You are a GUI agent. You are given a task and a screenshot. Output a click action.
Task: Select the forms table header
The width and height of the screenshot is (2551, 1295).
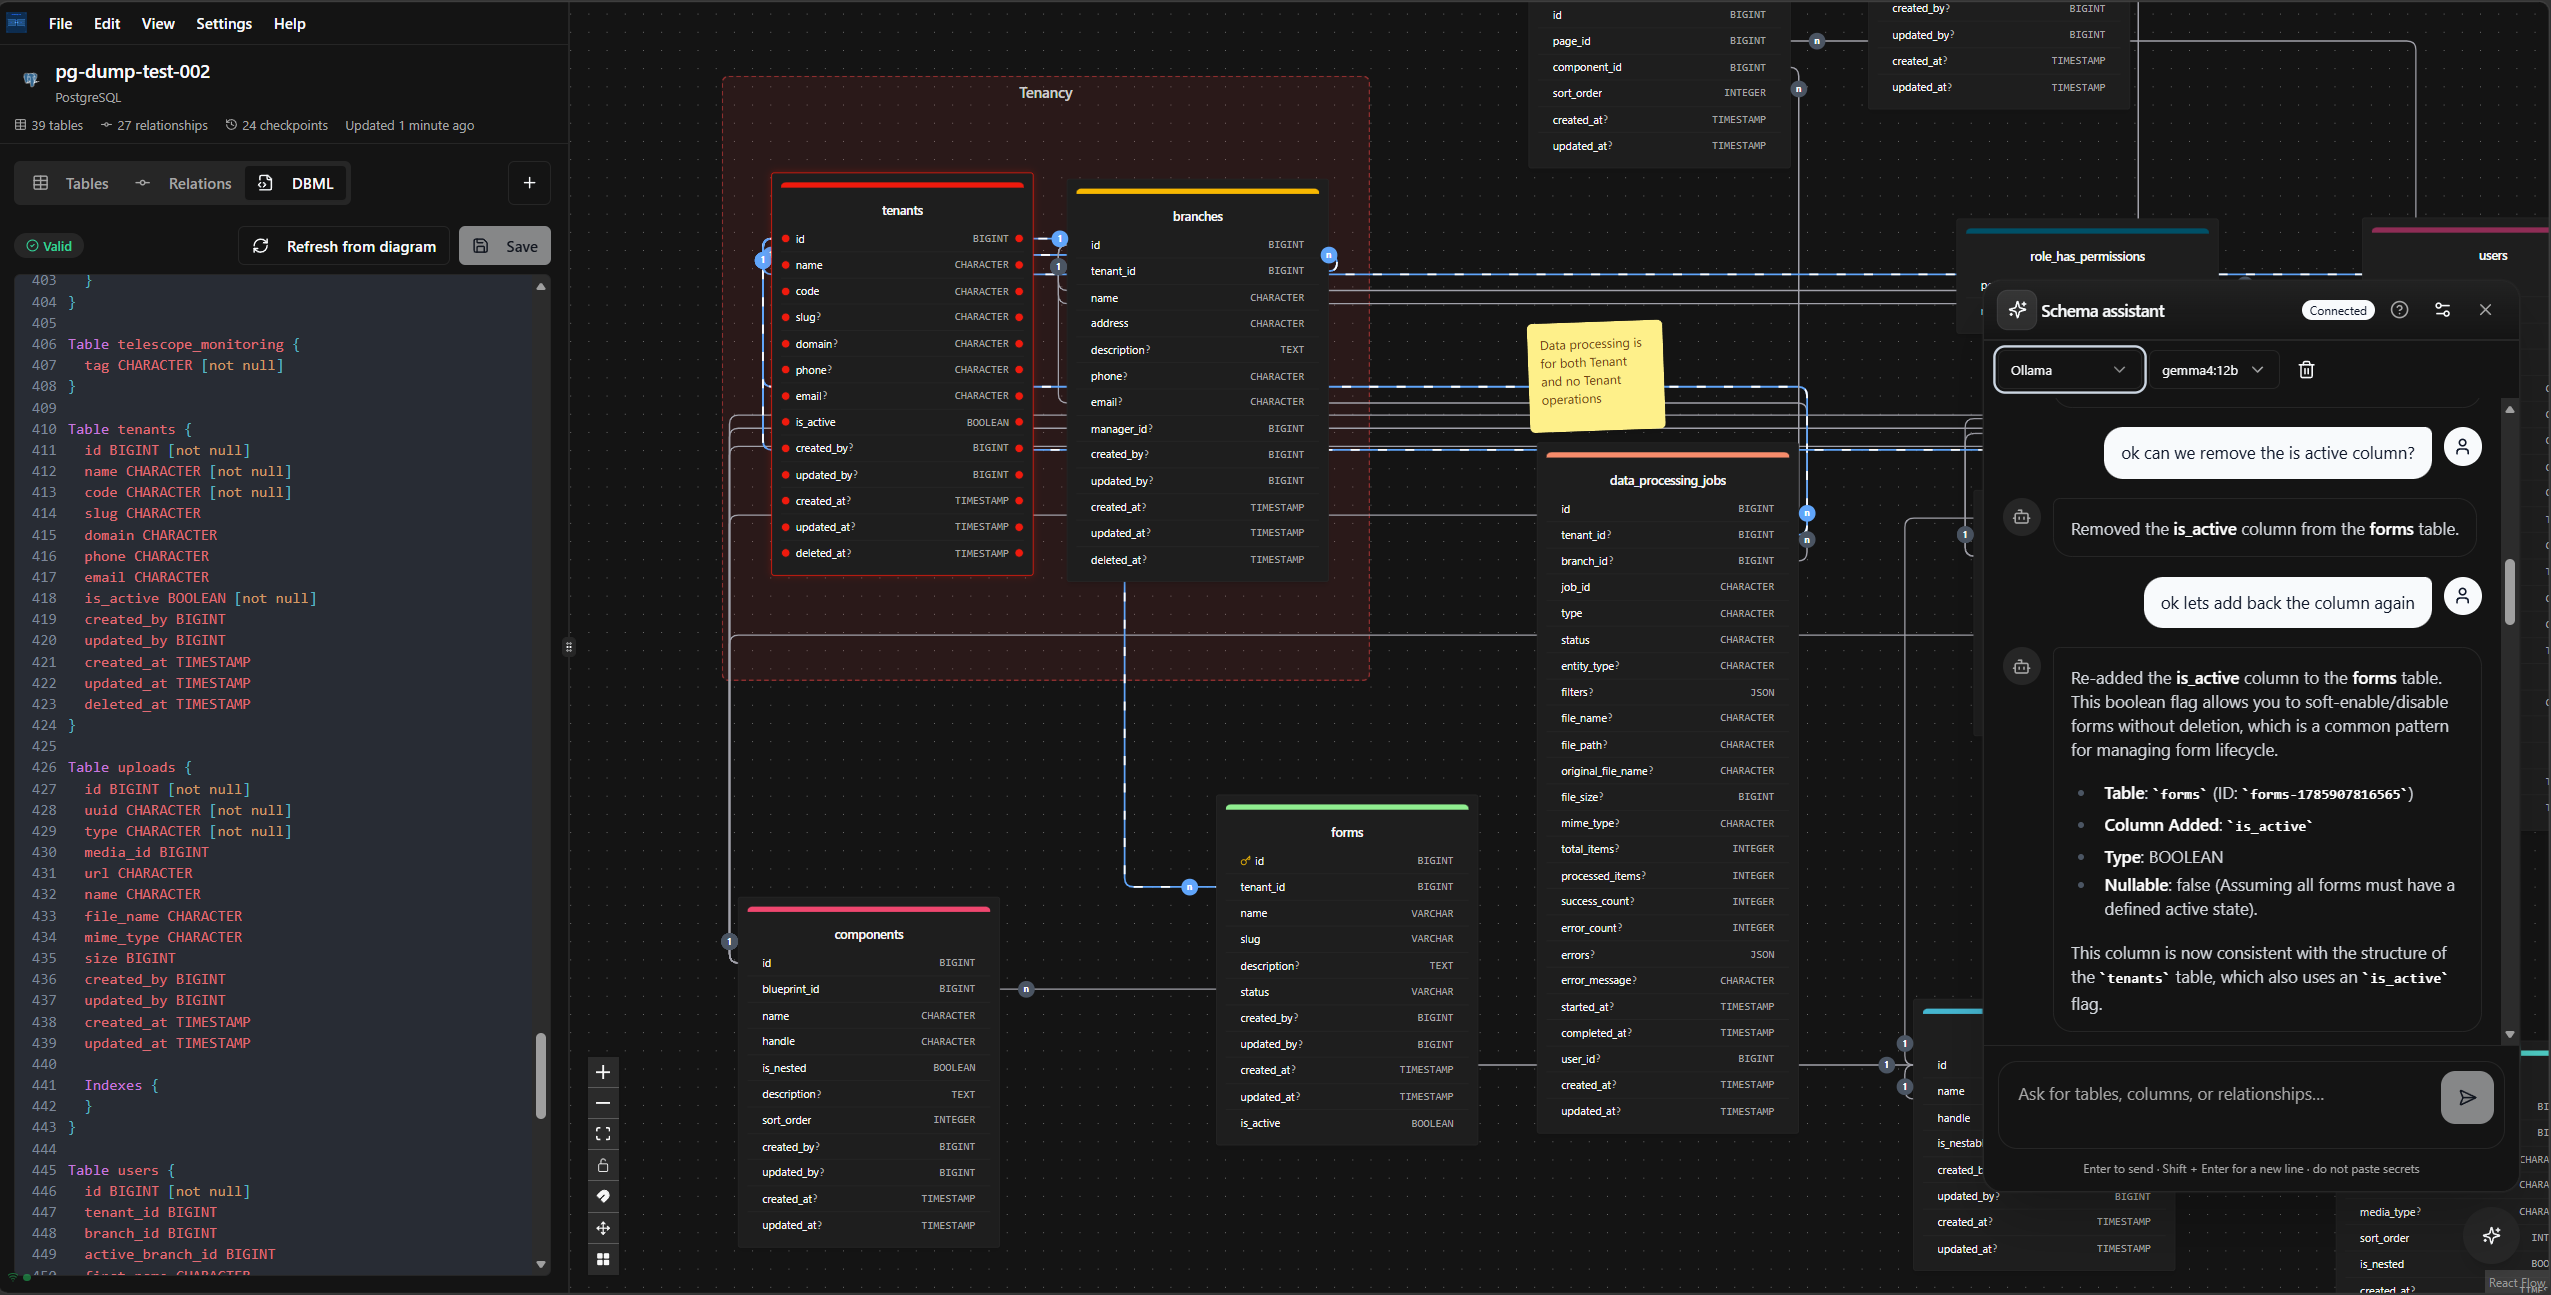coord(1347,832)
